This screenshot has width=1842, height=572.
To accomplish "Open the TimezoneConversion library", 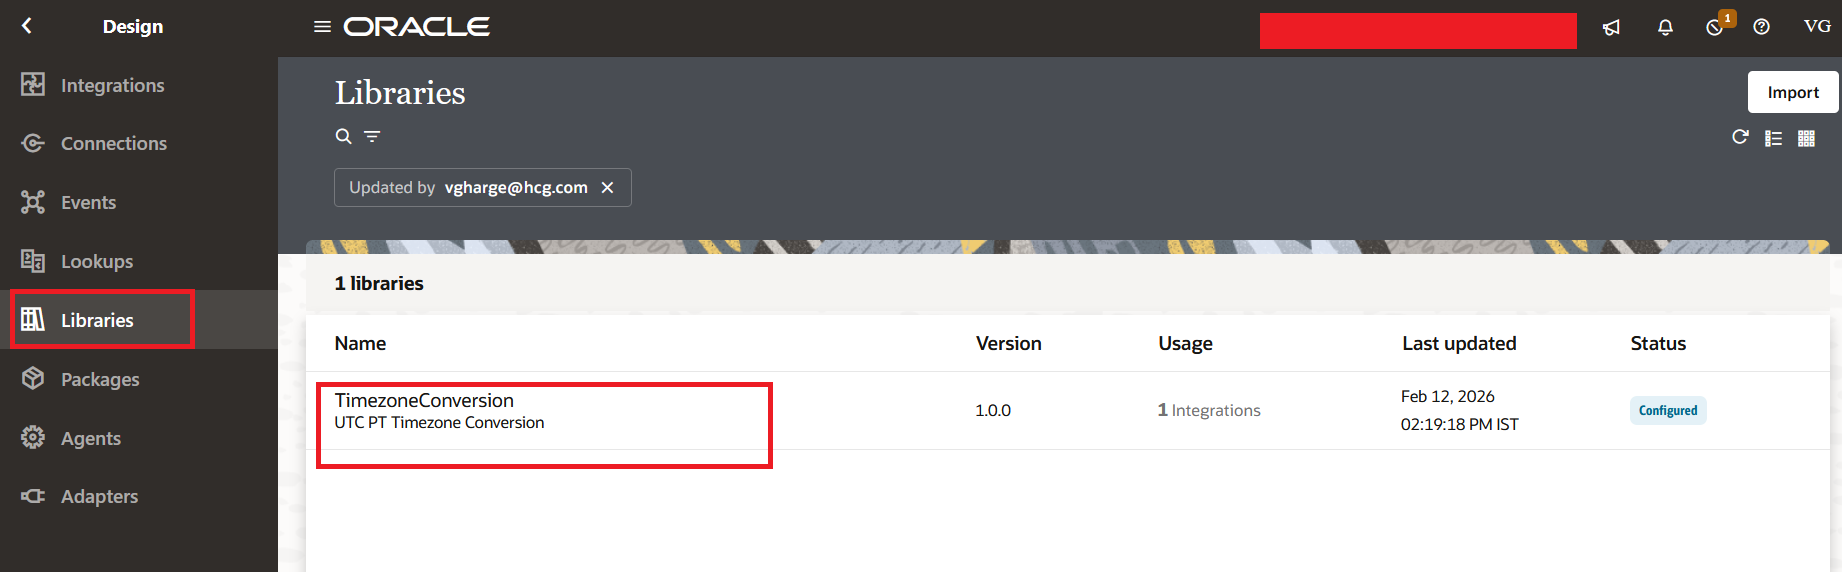I will pos(424,401).
